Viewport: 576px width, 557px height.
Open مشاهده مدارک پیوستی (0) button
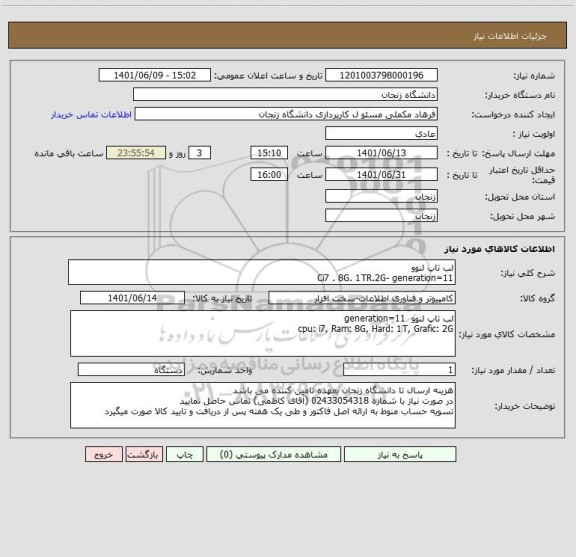click(x=274, y=454)
